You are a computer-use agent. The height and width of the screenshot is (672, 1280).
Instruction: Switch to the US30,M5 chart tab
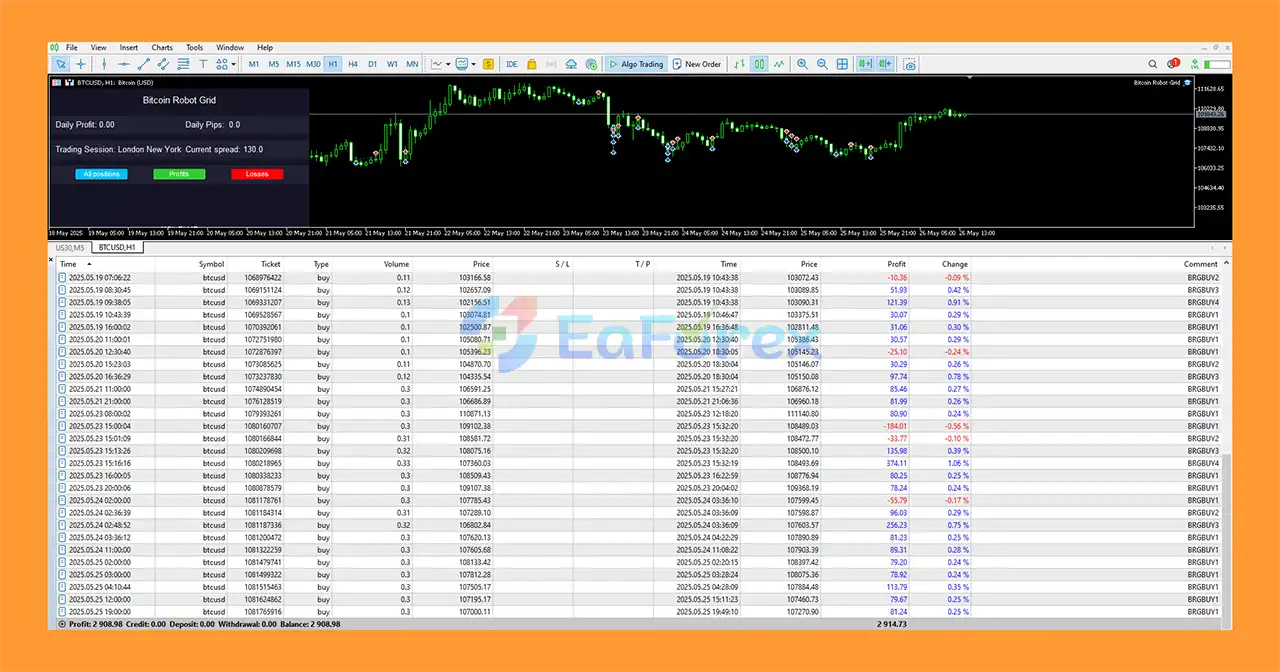click(x=70, y=247)
